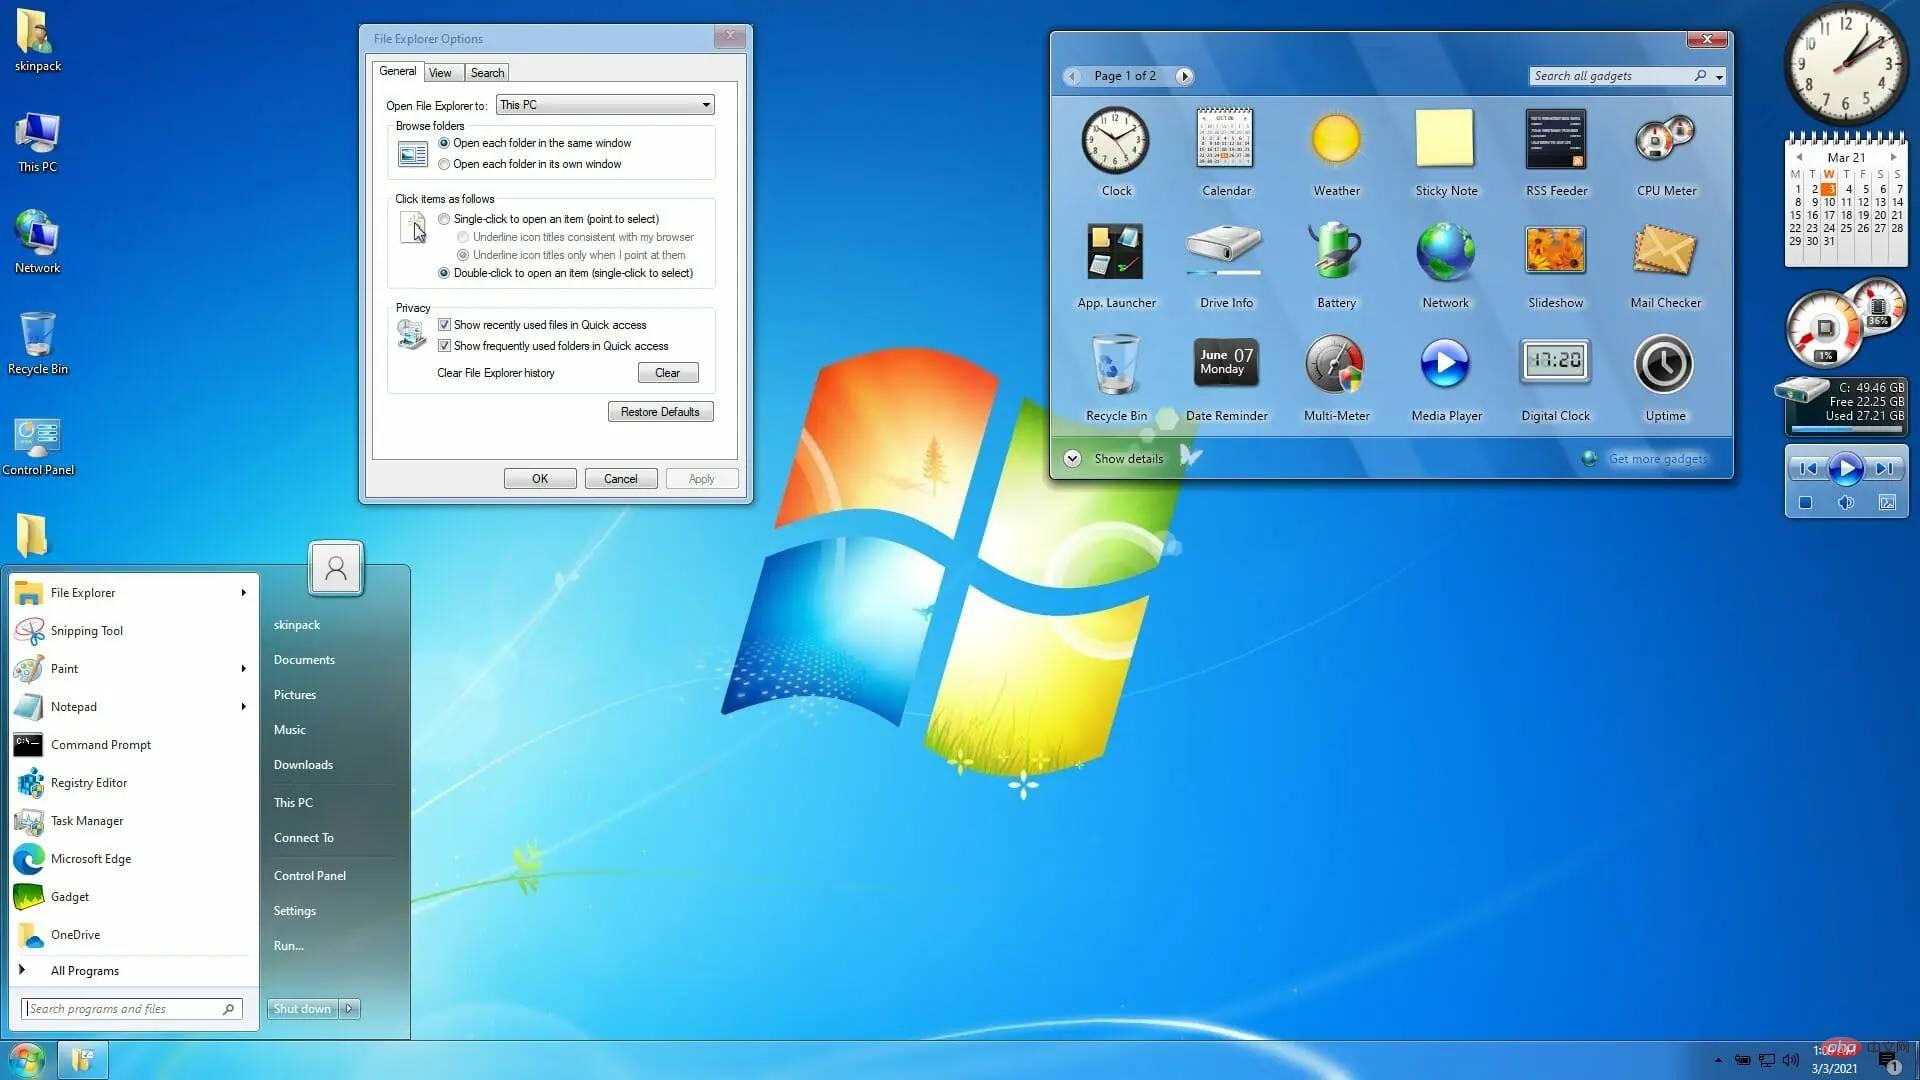Viewport: 1920px width, 1080px height.
Task: Click the Clear history button
Action: (x=666, y=372)
